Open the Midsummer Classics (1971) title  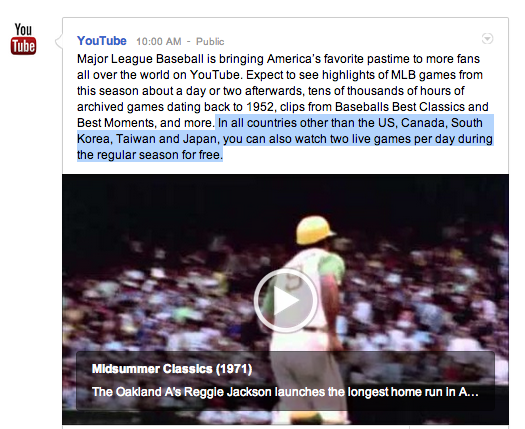pyautogui.click(x=172, y=369)
